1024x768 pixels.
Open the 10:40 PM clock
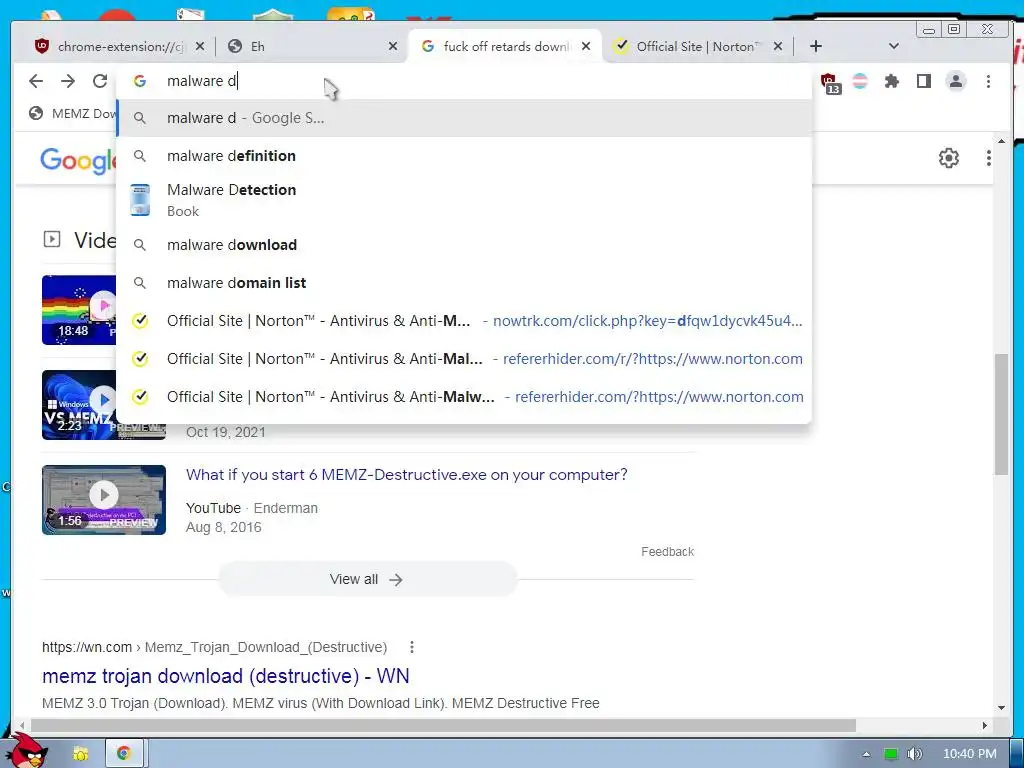[x=970, y=754]
